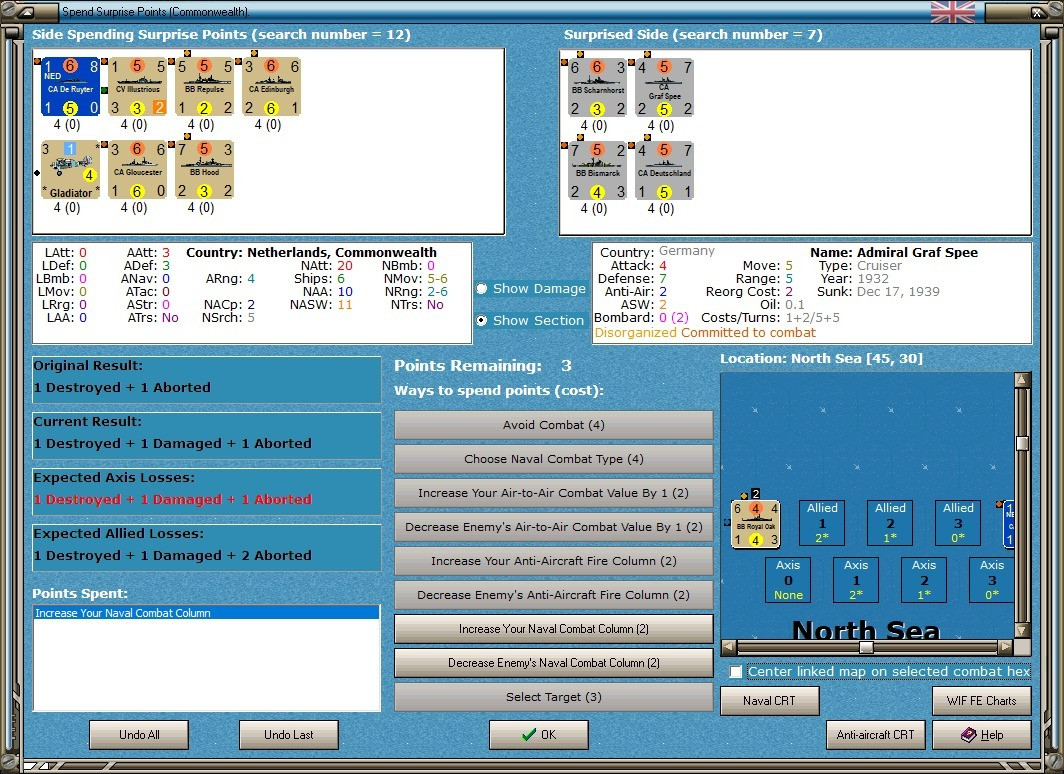
Task: Enable center linked map on selected combat hex
Action: click(736, 672)
